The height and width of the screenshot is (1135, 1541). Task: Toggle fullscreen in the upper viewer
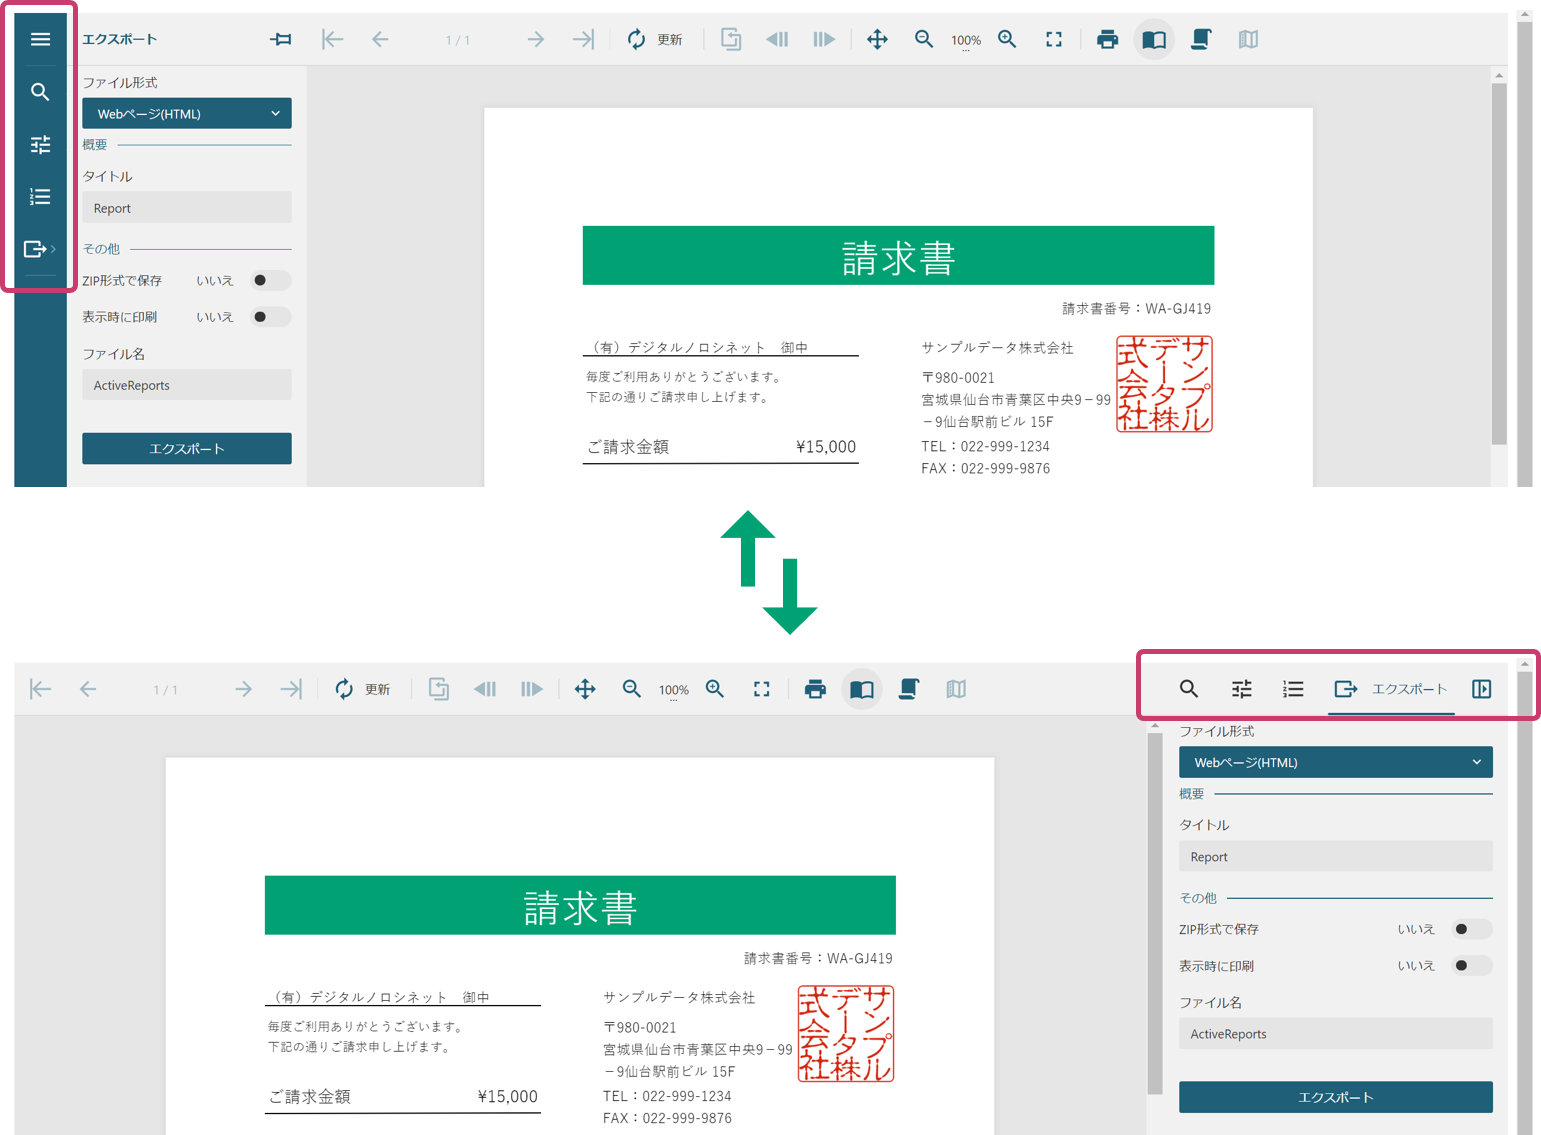[x=1054, y=39]
